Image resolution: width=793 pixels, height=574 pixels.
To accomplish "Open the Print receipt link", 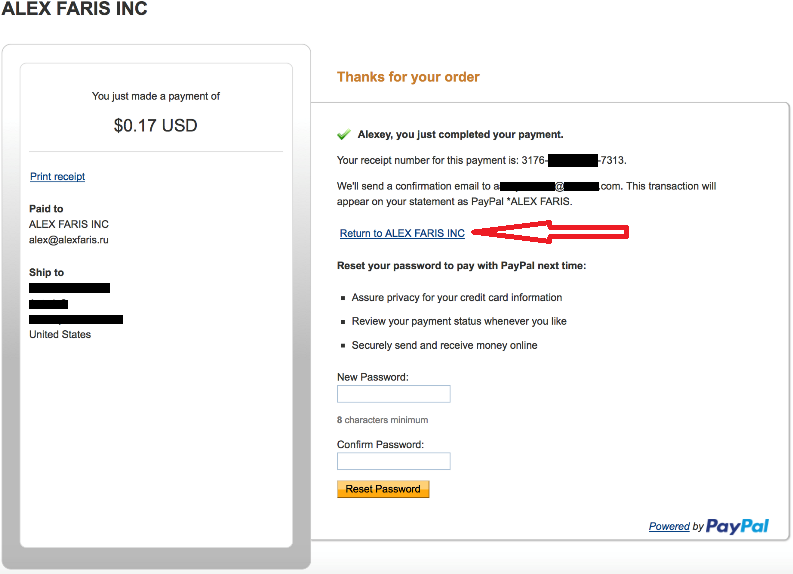I will pyautogui.click(x=58, y=176).
